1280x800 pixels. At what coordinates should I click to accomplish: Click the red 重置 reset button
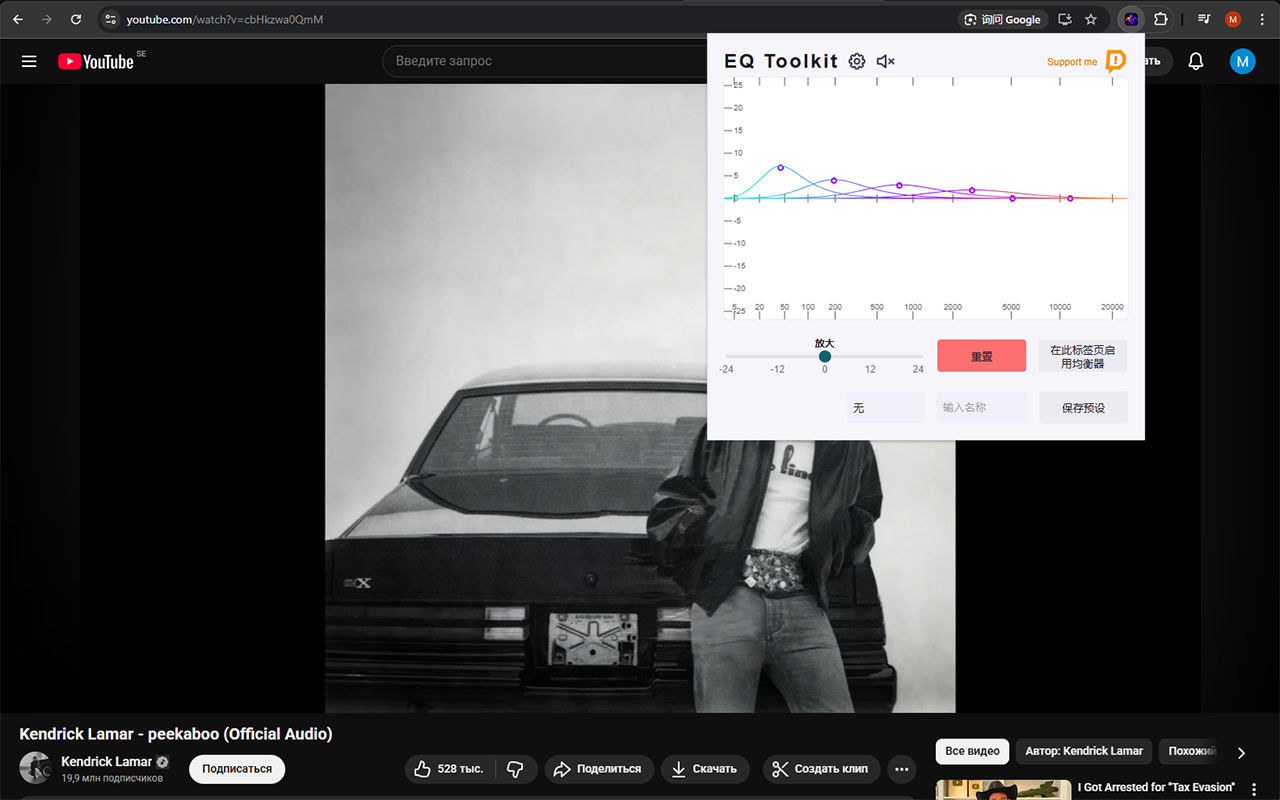pos(982,356)
